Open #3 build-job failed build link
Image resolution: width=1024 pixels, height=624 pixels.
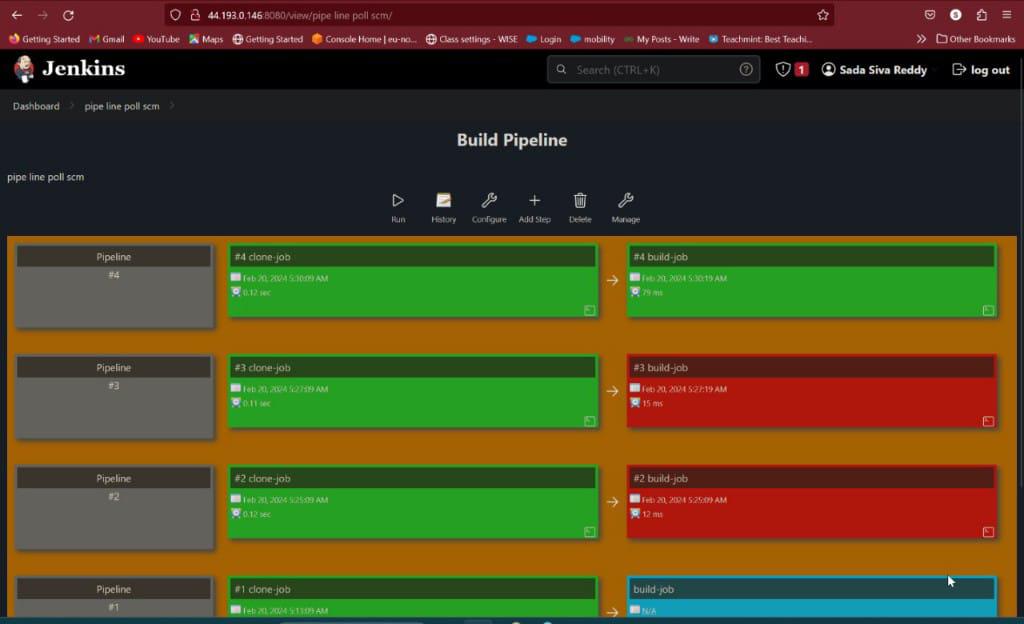point(660,367)
